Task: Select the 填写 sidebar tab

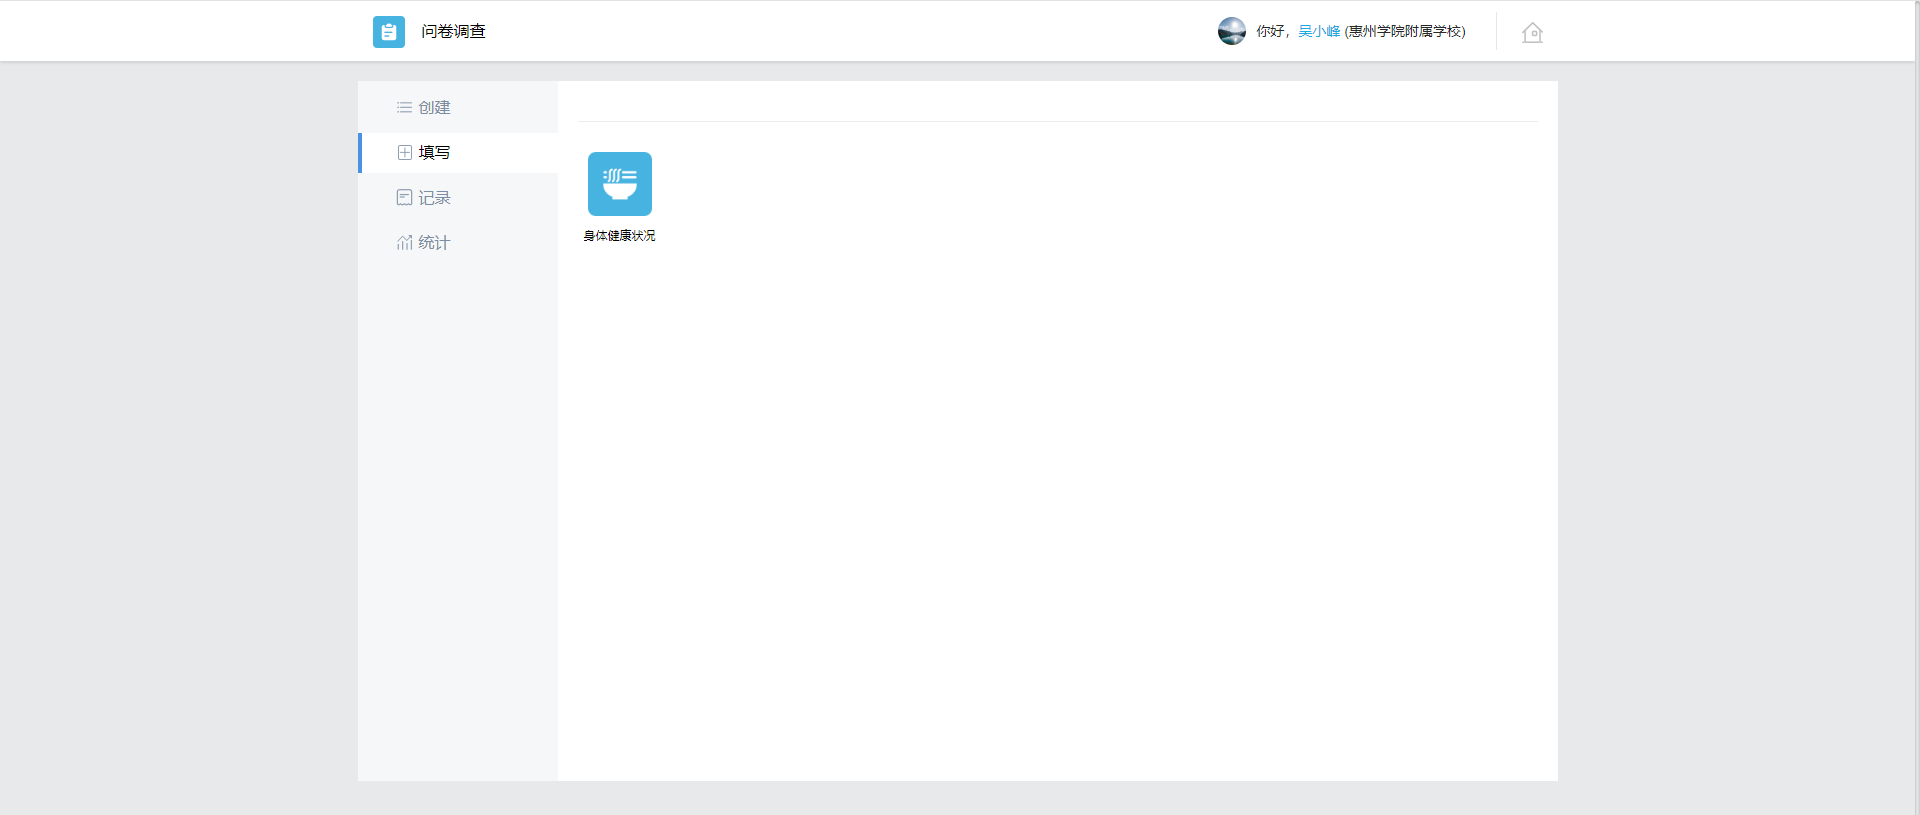Action: (434, 153)
